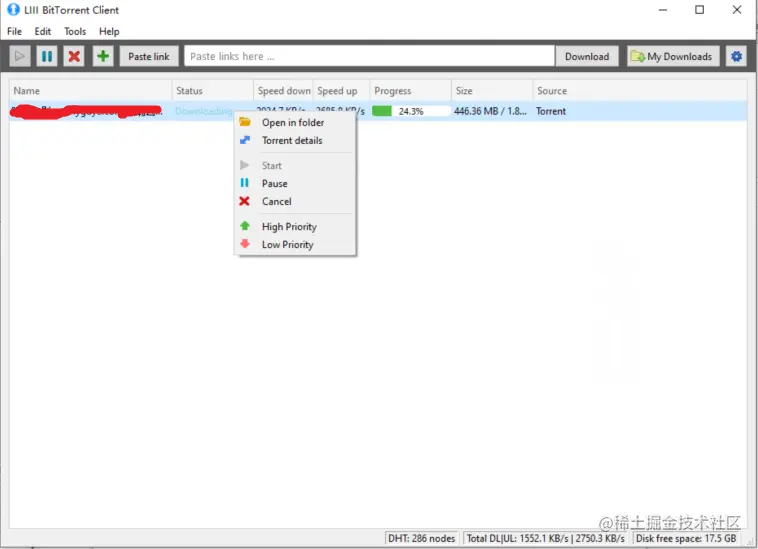Click the 'Torrent' source cell
Viewport: 758px width, 549px height.
point(551,111)
